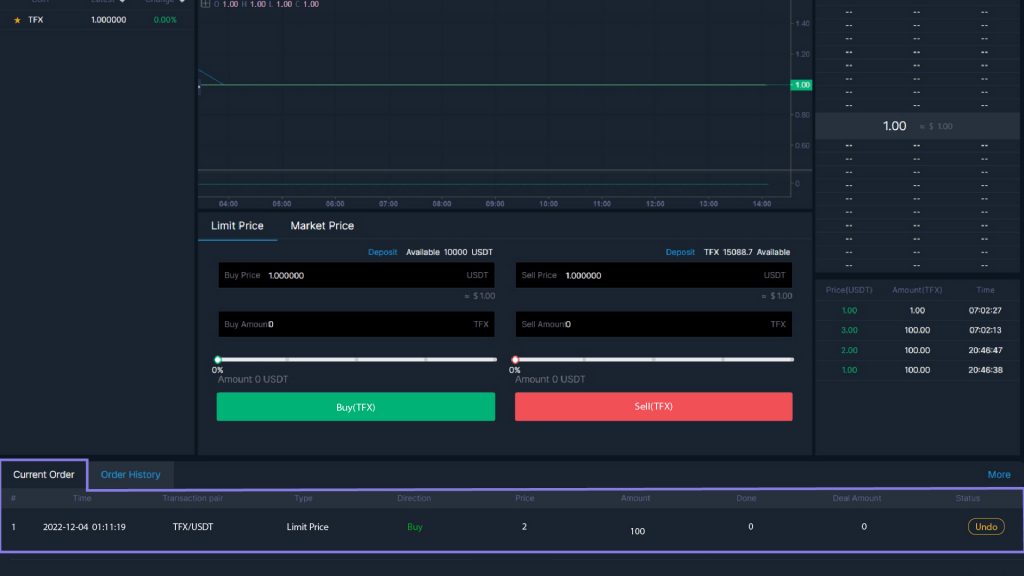Click the green 1.00 price tag on chart
1024x576 pixels.
click(x=801, y=85)
